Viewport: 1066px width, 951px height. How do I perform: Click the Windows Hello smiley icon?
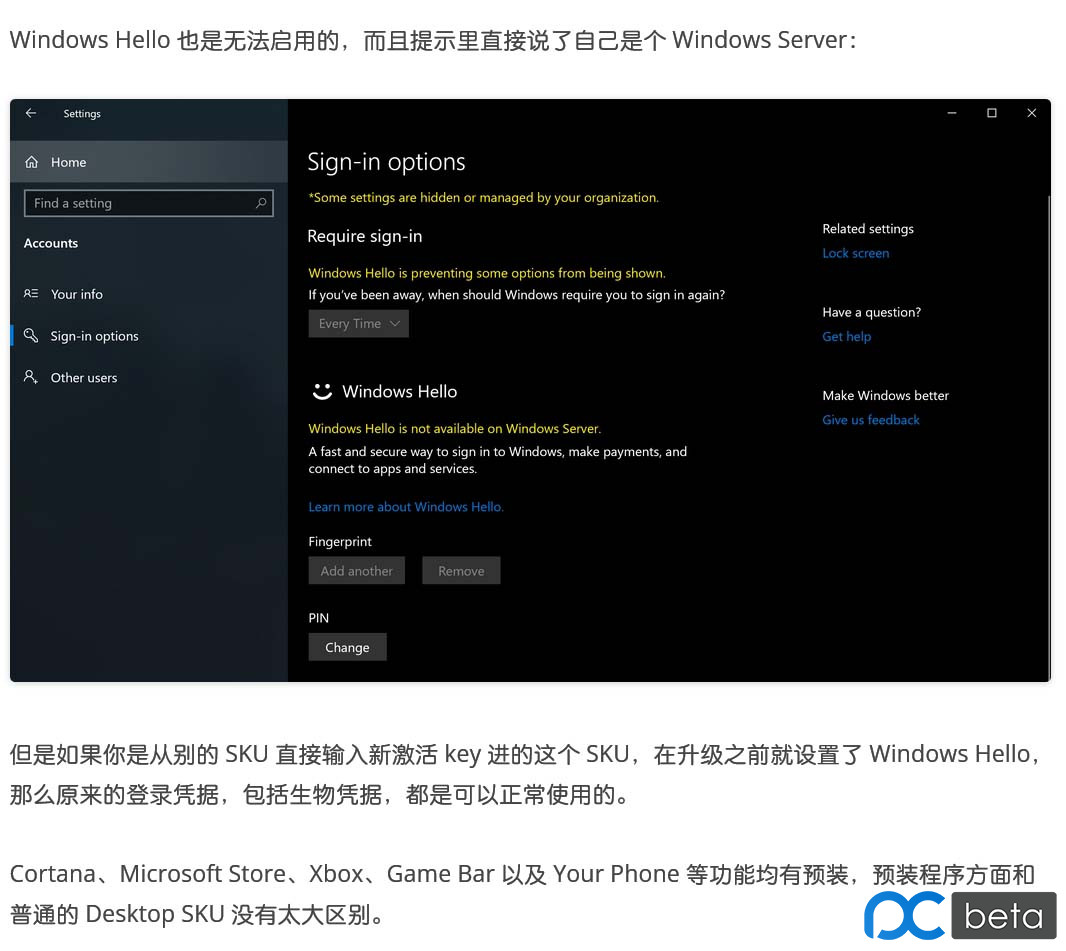(x=322, y=391)
